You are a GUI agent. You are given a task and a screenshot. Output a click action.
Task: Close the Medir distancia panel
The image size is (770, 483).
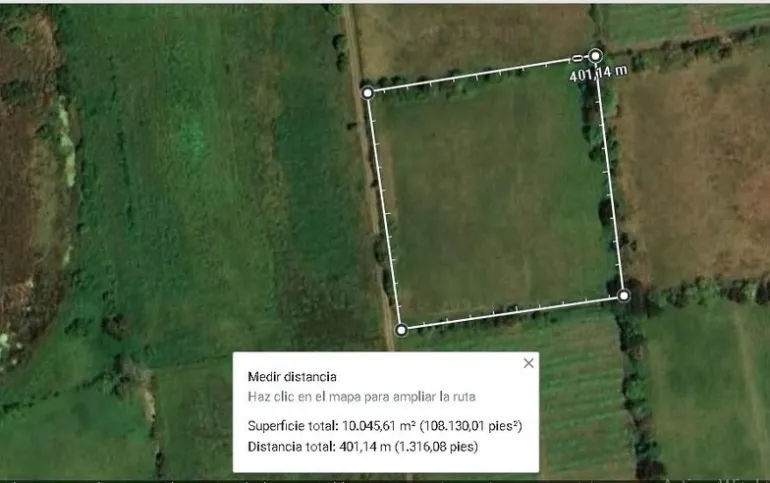click(528, 363)
